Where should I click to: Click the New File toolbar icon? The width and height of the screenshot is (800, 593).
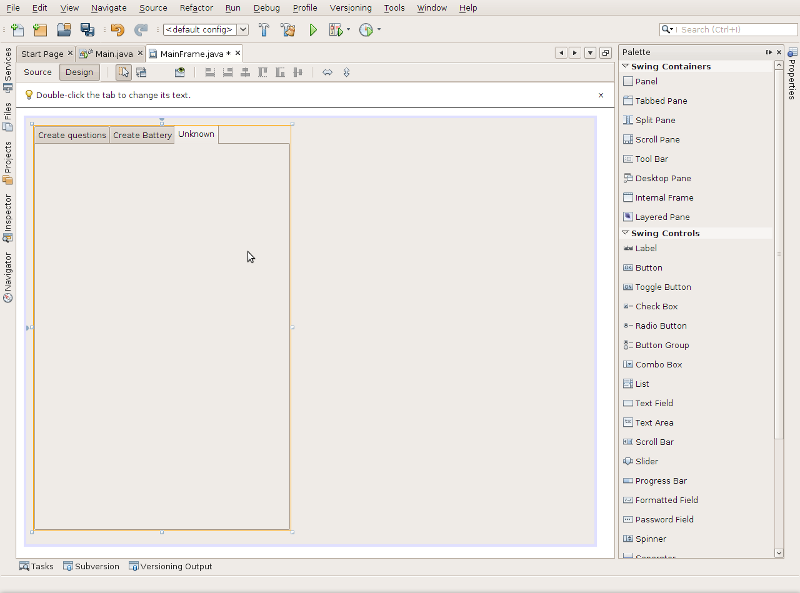pyautogui.click(x=17, y=30)
